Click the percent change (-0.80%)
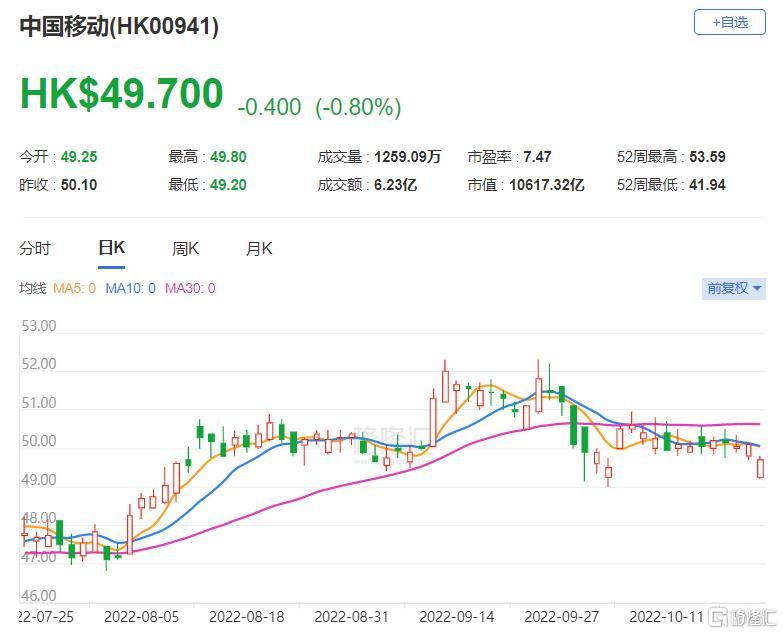 pyautogui.click(x=359, y=107)
